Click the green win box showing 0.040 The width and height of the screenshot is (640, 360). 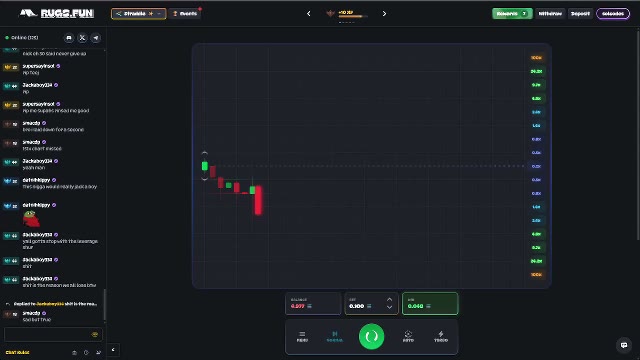(x=430, y=304)
